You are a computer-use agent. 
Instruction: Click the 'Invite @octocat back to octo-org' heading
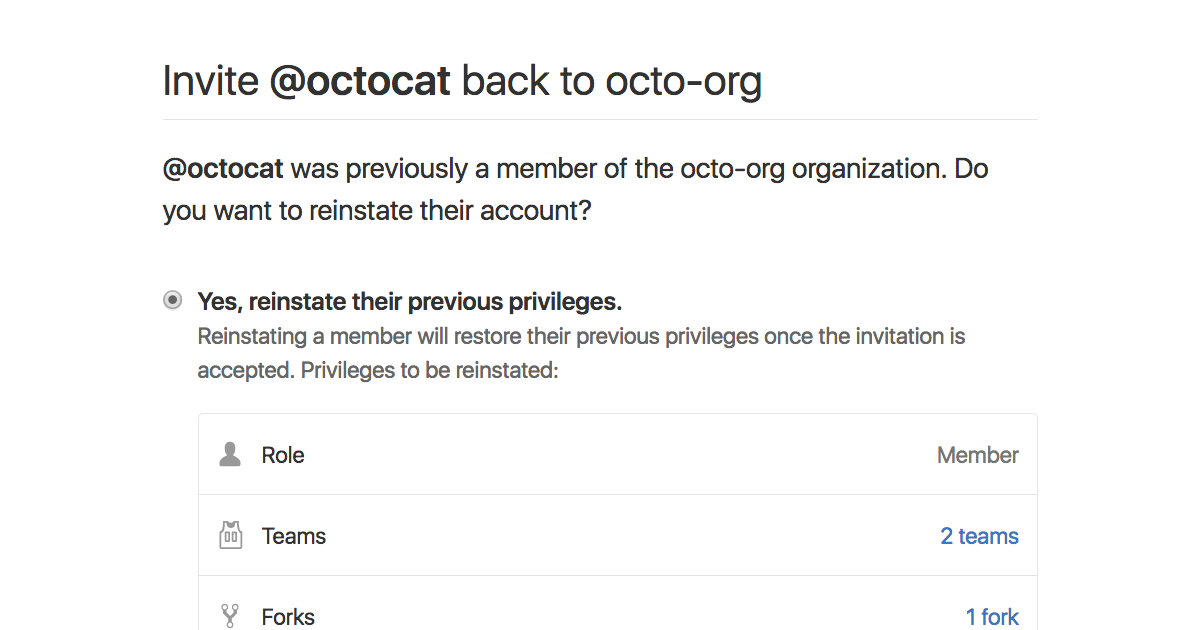pyautogui.click(x=462, y=80)
